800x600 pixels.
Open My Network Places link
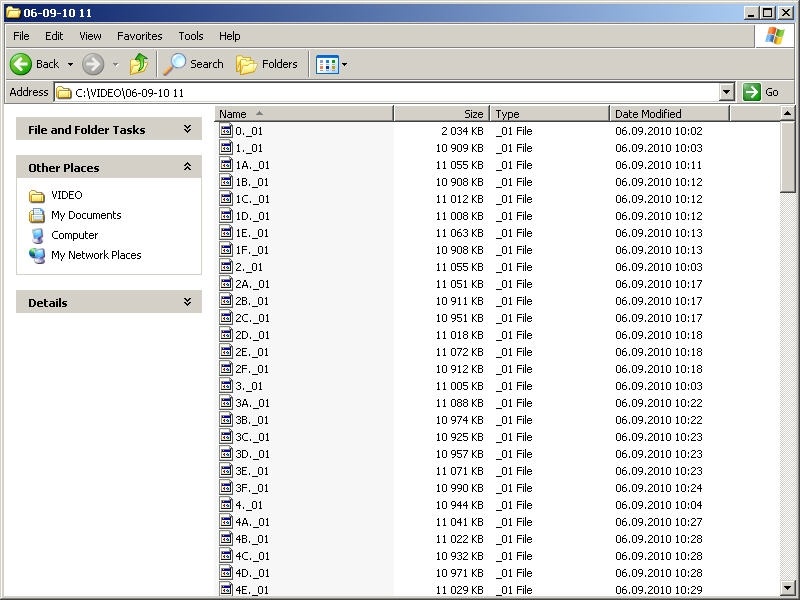pyautogui.click(x=95, y=255)
